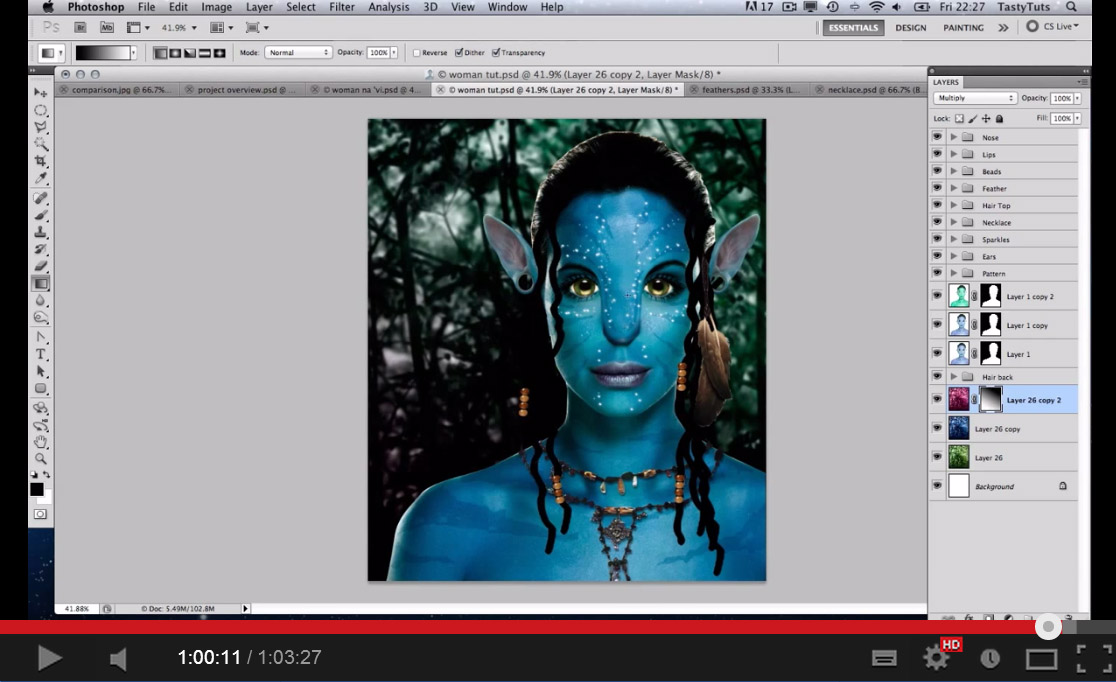Choose the Radial Gradient style icon
The height and width of the screenshot is (682, 1116).
pos(175,53)
